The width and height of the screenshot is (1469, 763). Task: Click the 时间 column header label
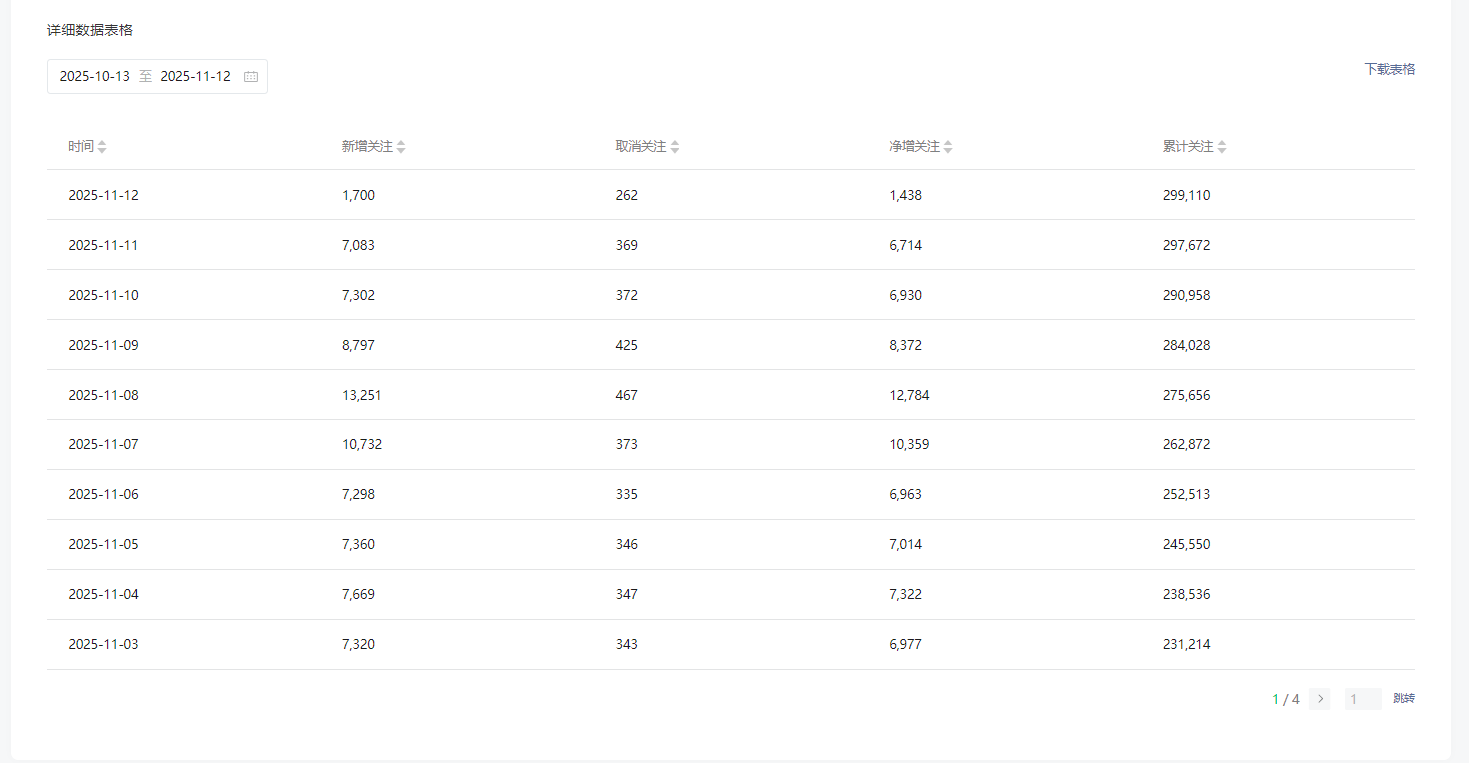point(81,147)
